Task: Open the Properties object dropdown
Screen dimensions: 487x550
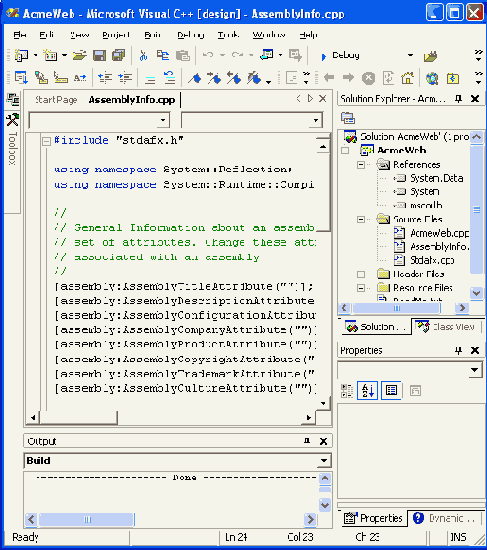Action: (475, 370)
